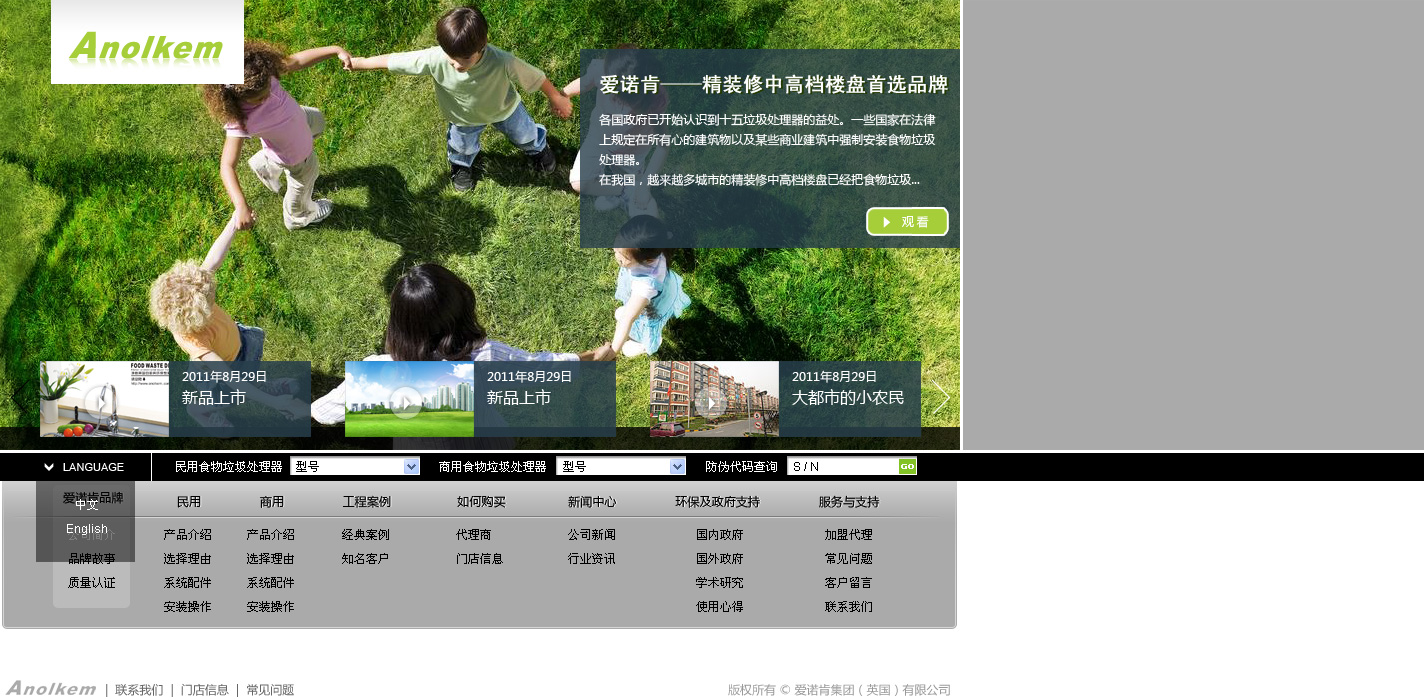Viewport: 1424px width, 700px height.
Task: Click the 新品上市 title beside the faucet thumbnail
Action: 214,398
